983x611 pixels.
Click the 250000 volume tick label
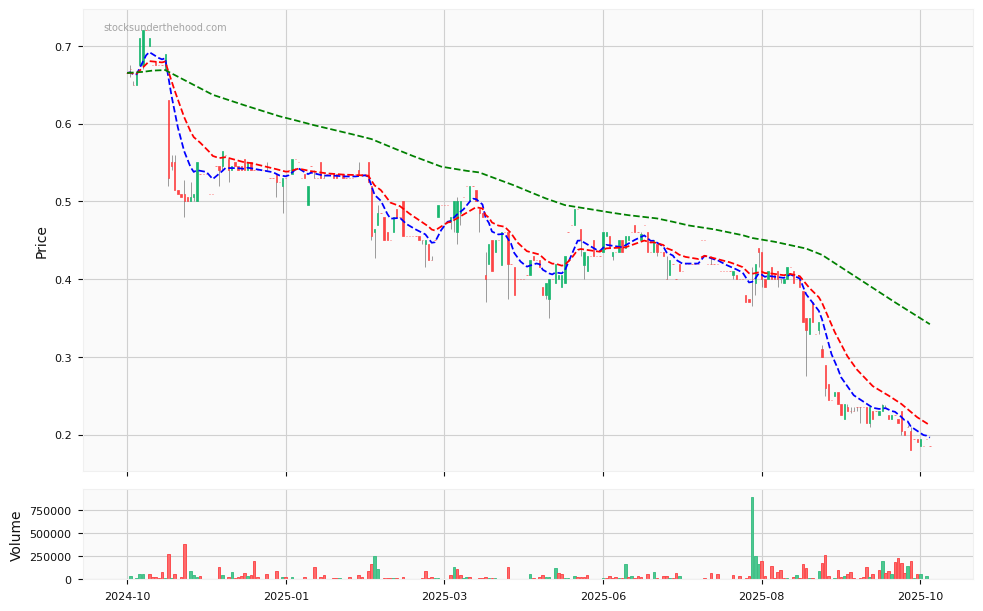tap(48, 557)
